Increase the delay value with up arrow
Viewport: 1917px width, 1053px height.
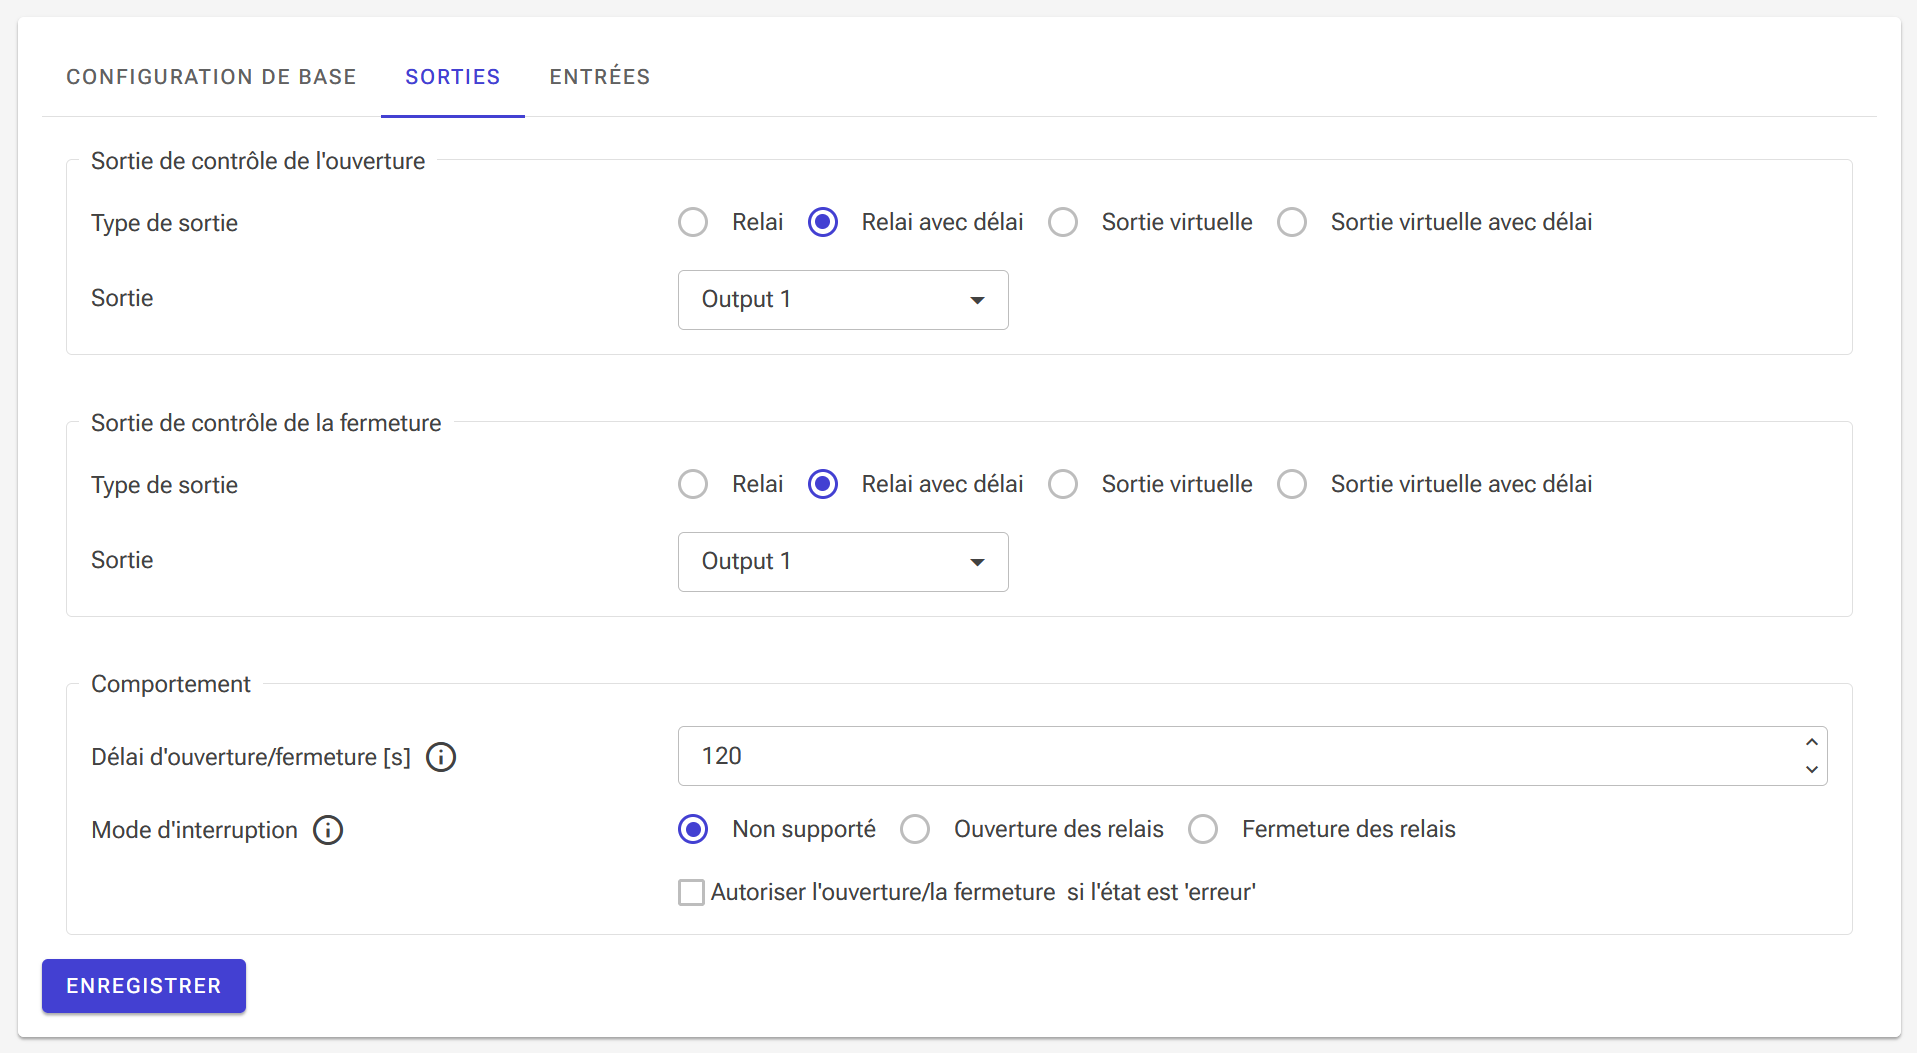1811,742
